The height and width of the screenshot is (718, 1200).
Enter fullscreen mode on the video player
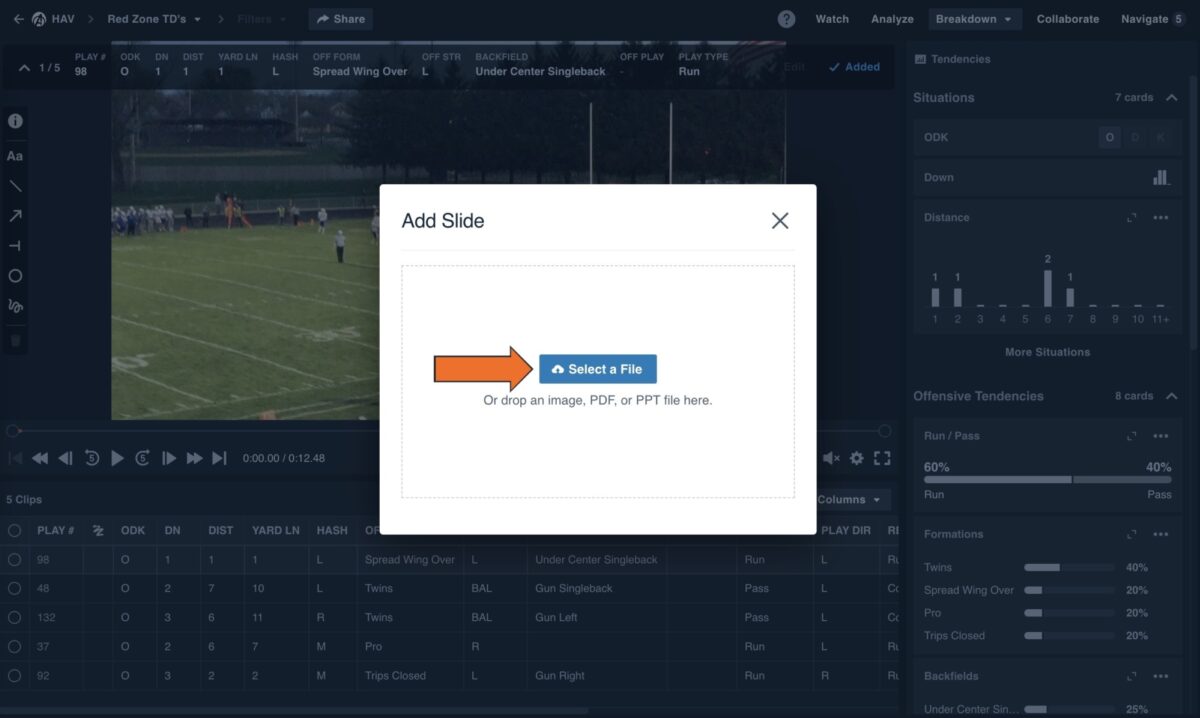(882, 457)
